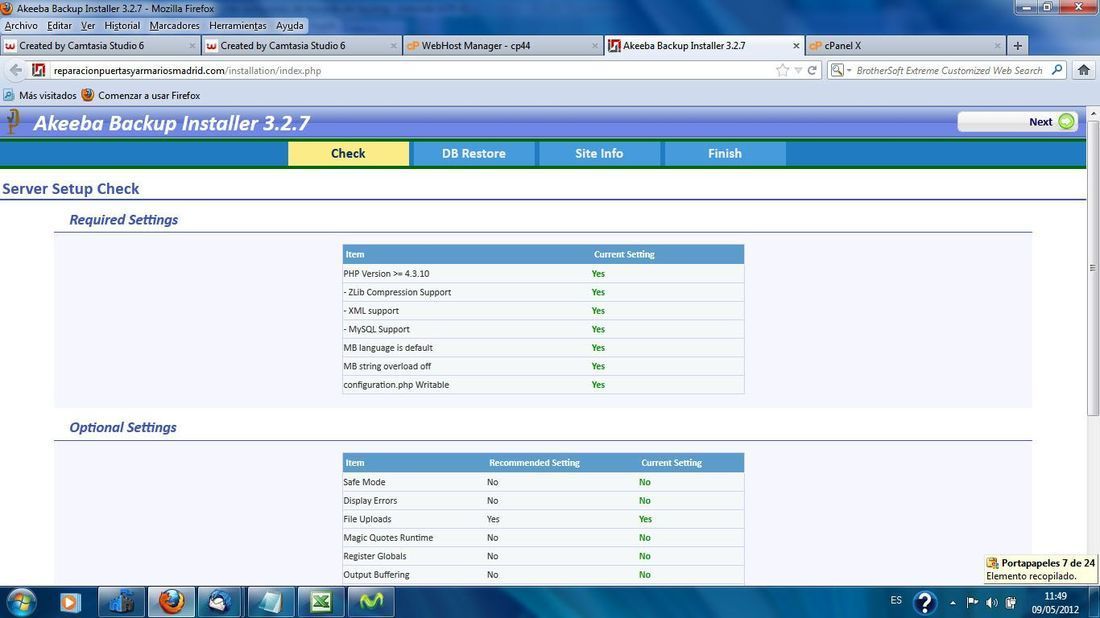
Task: Click 'configuration.php Writable' row text
Action: click(x=396, y=384)
